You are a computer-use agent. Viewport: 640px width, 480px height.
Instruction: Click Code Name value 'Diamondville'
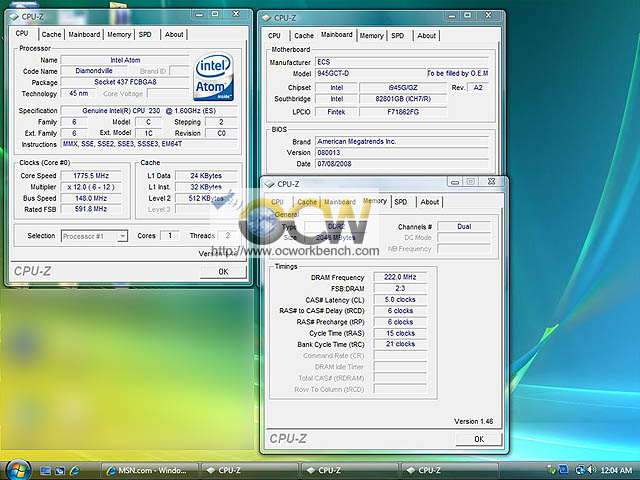coord(94,71)
